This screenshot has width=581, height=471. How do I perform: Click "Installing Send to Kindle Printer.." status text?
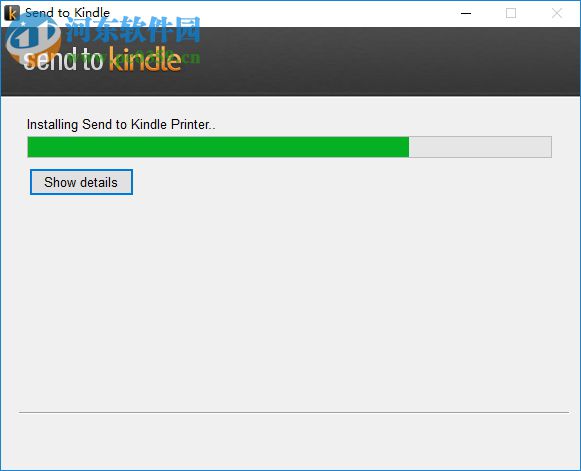121,125
